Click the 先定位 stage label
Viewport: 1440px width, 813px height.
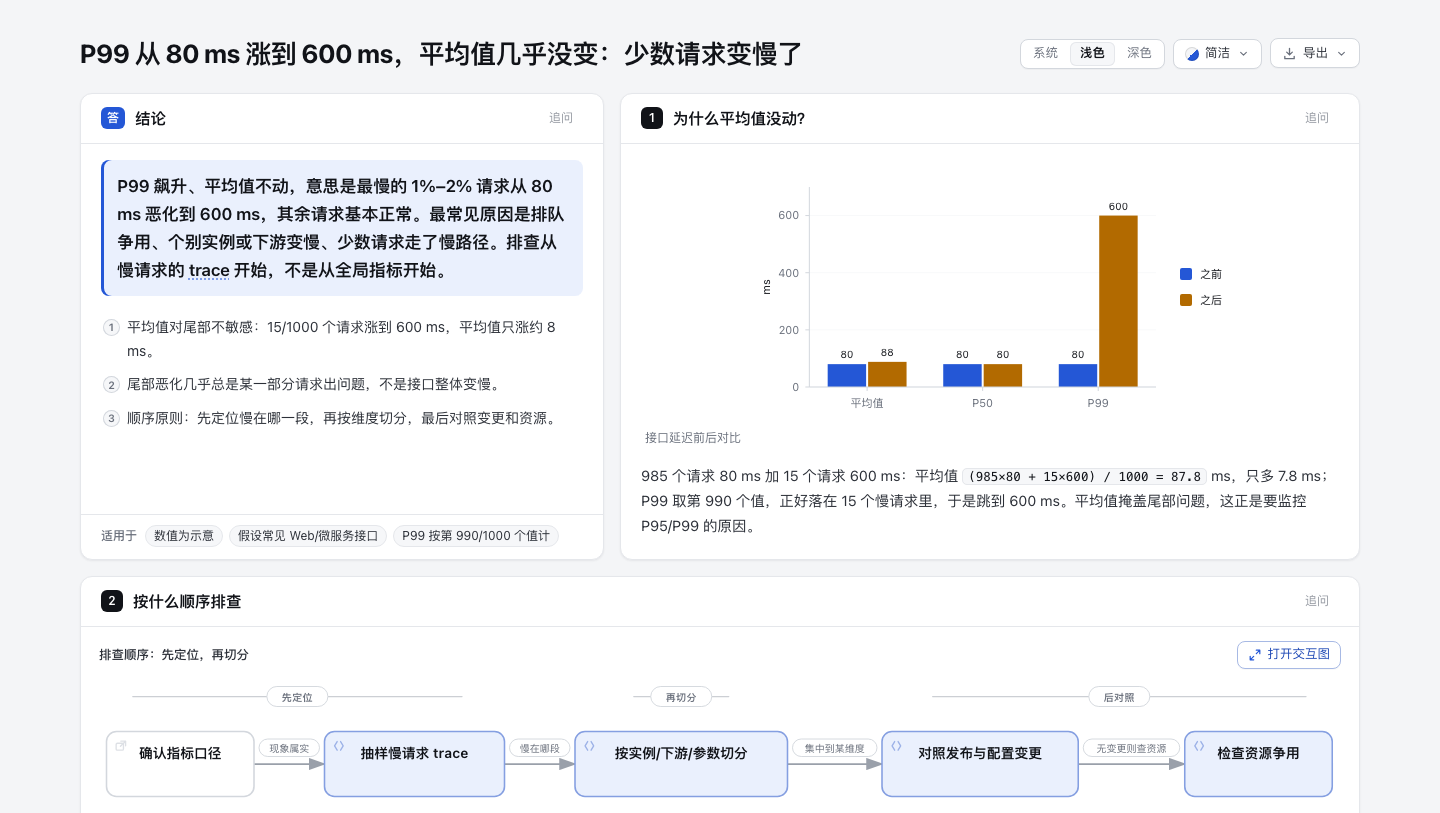(297, 697)
